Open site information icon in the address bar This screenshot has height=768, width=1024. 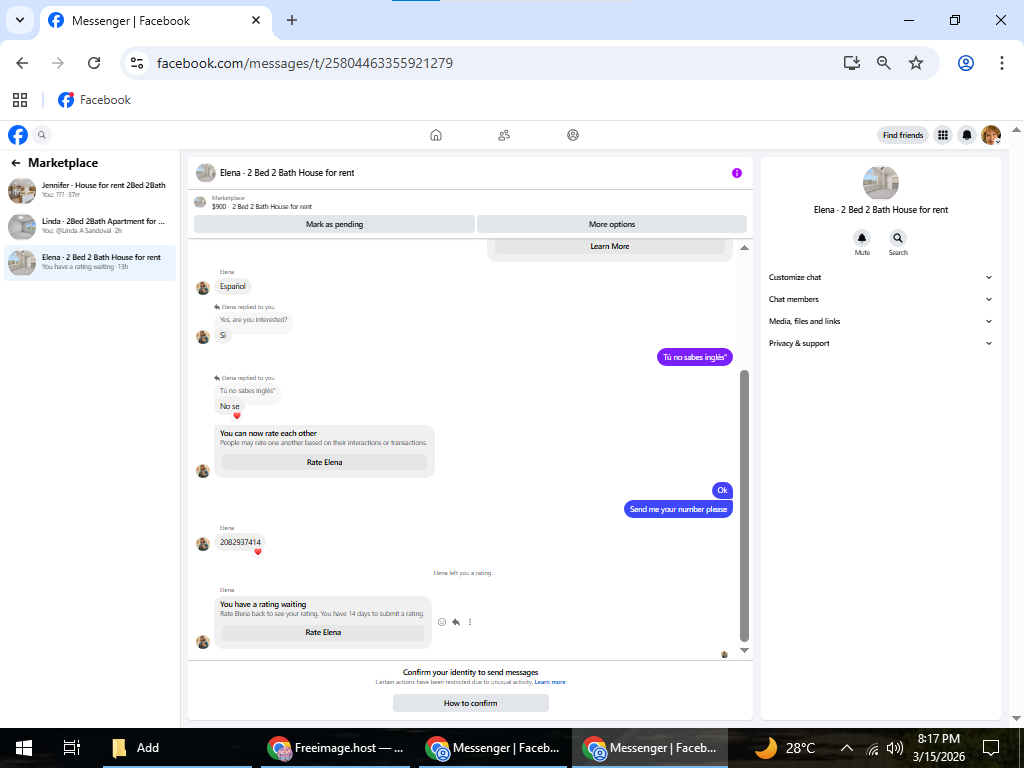[x=136, y=63]
